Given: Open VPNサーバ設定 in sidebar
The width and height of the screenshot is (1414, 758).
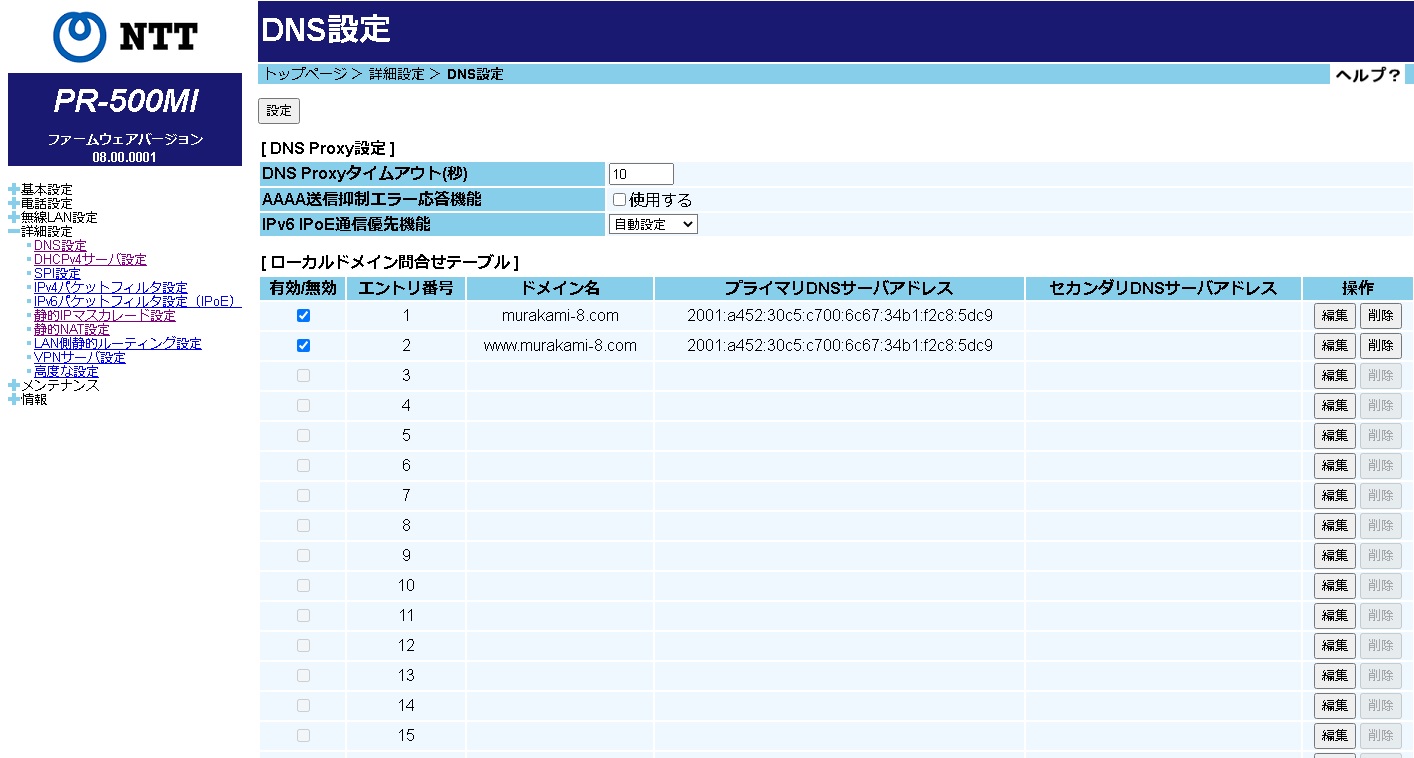Looking at the screenshot, I should click(x=79, y=358).
